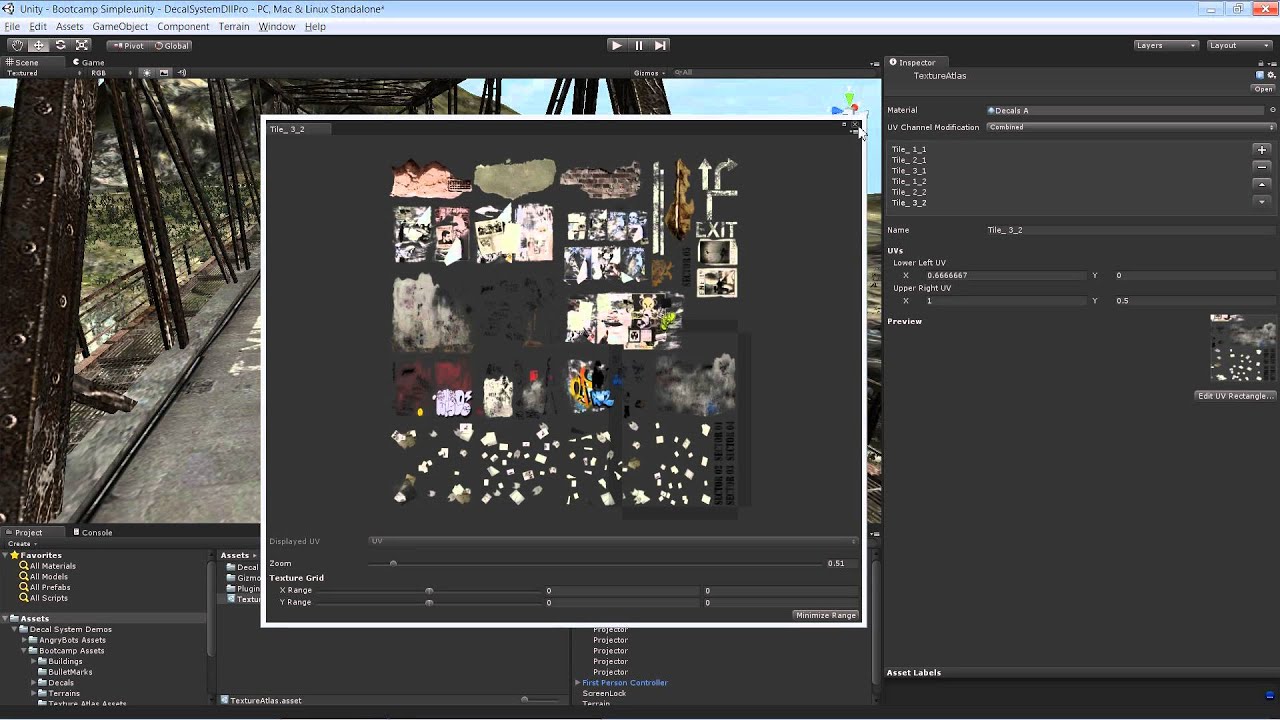
Task: Select the Rotate tool
Action: click(60, 46)
